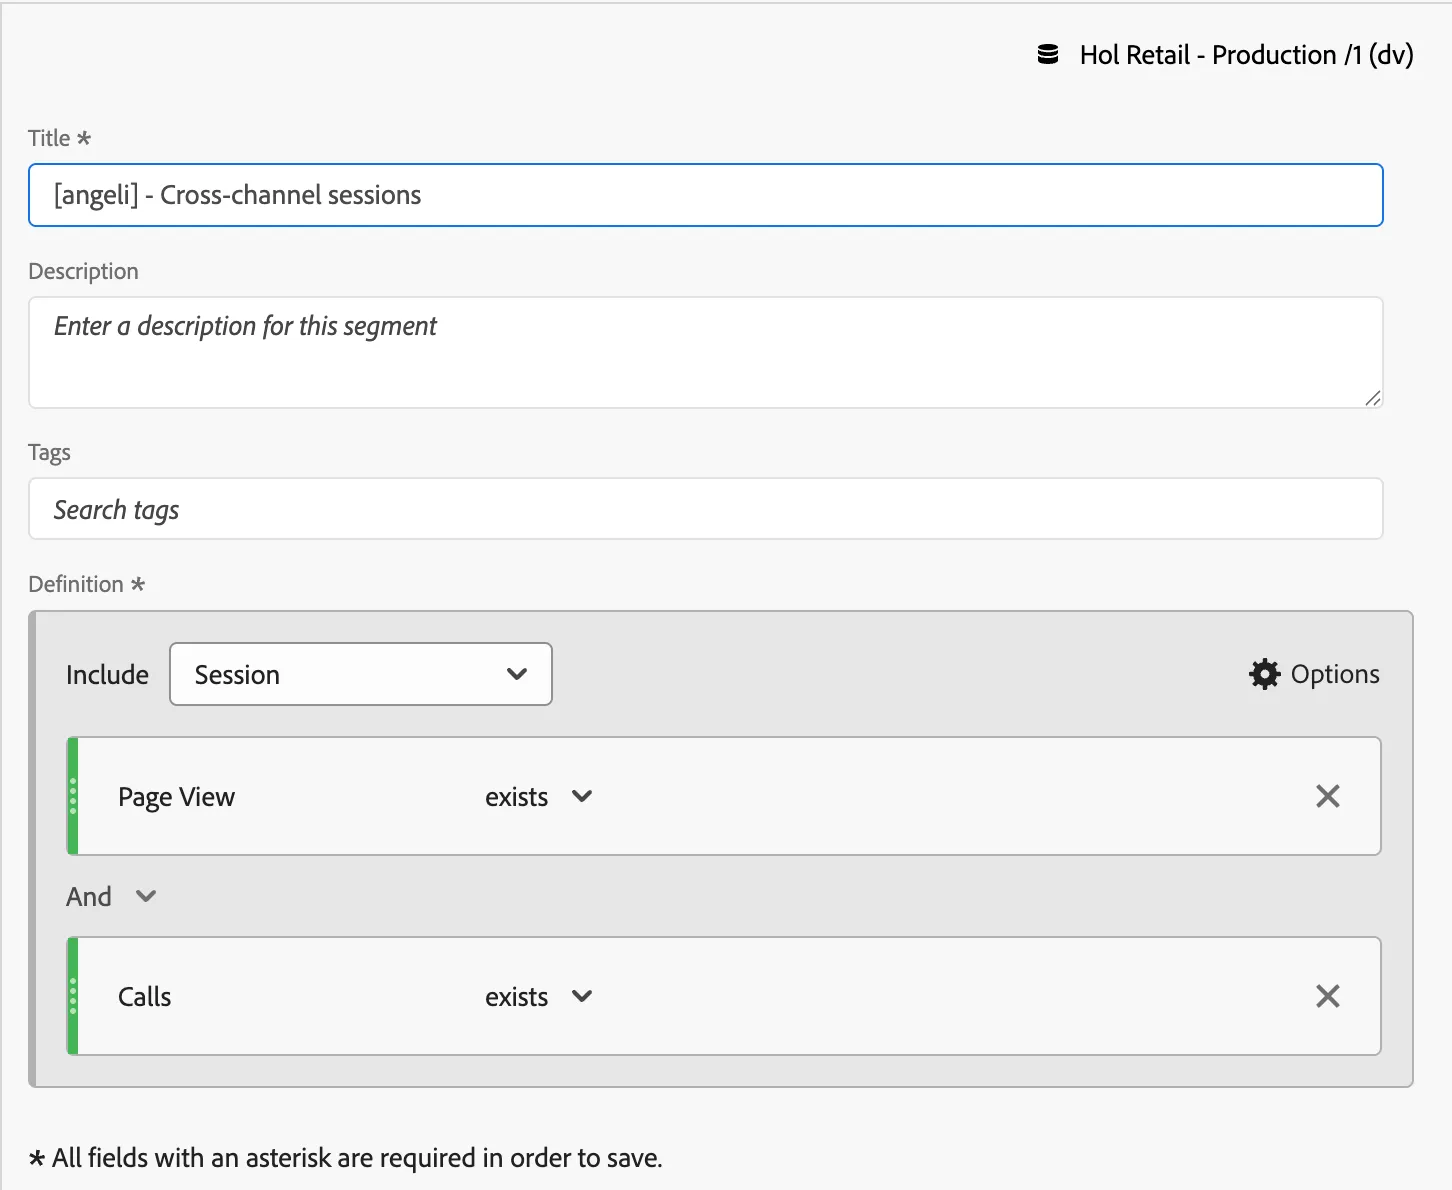Remove the Calls condition
This screenshot has height=1190, width=1452.
[1328, 996]
